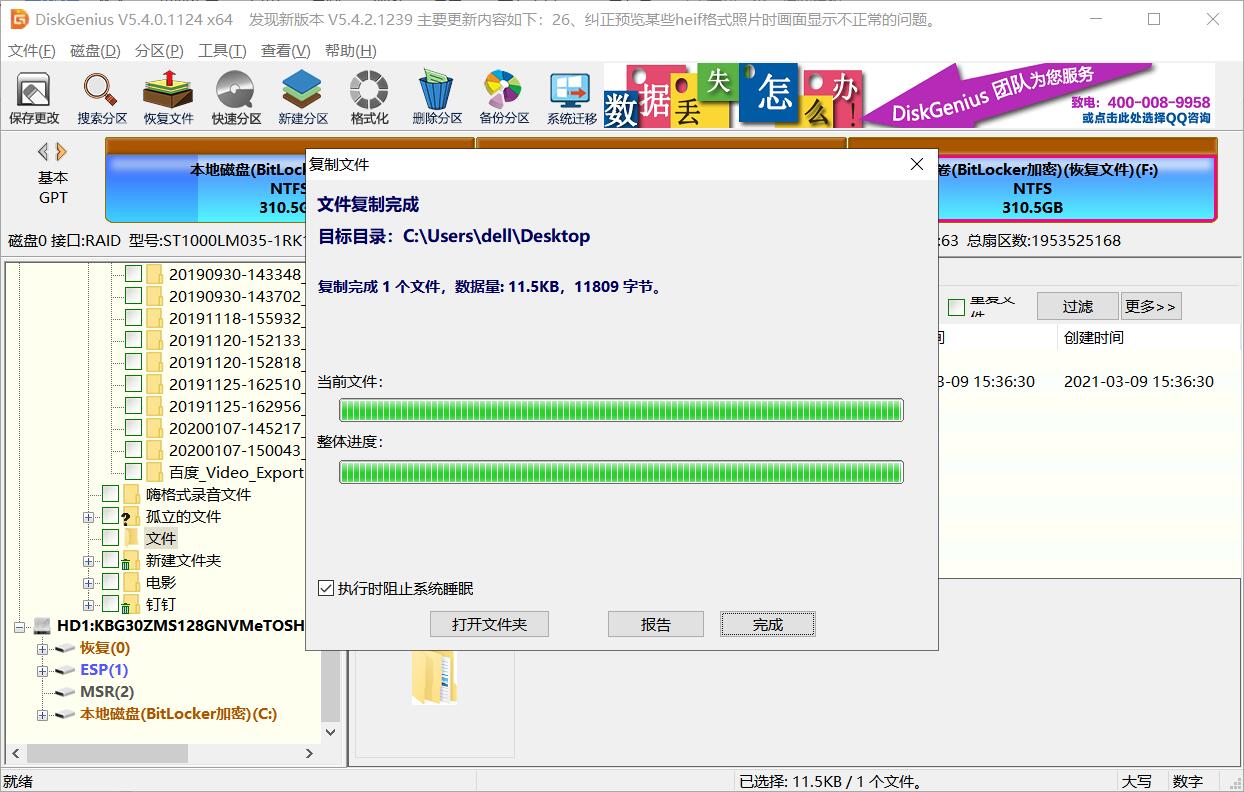Click the 钉钉 deleted-folder icon
The height and width of the screenshot is (792, 1244).
(x=131, y=604)
